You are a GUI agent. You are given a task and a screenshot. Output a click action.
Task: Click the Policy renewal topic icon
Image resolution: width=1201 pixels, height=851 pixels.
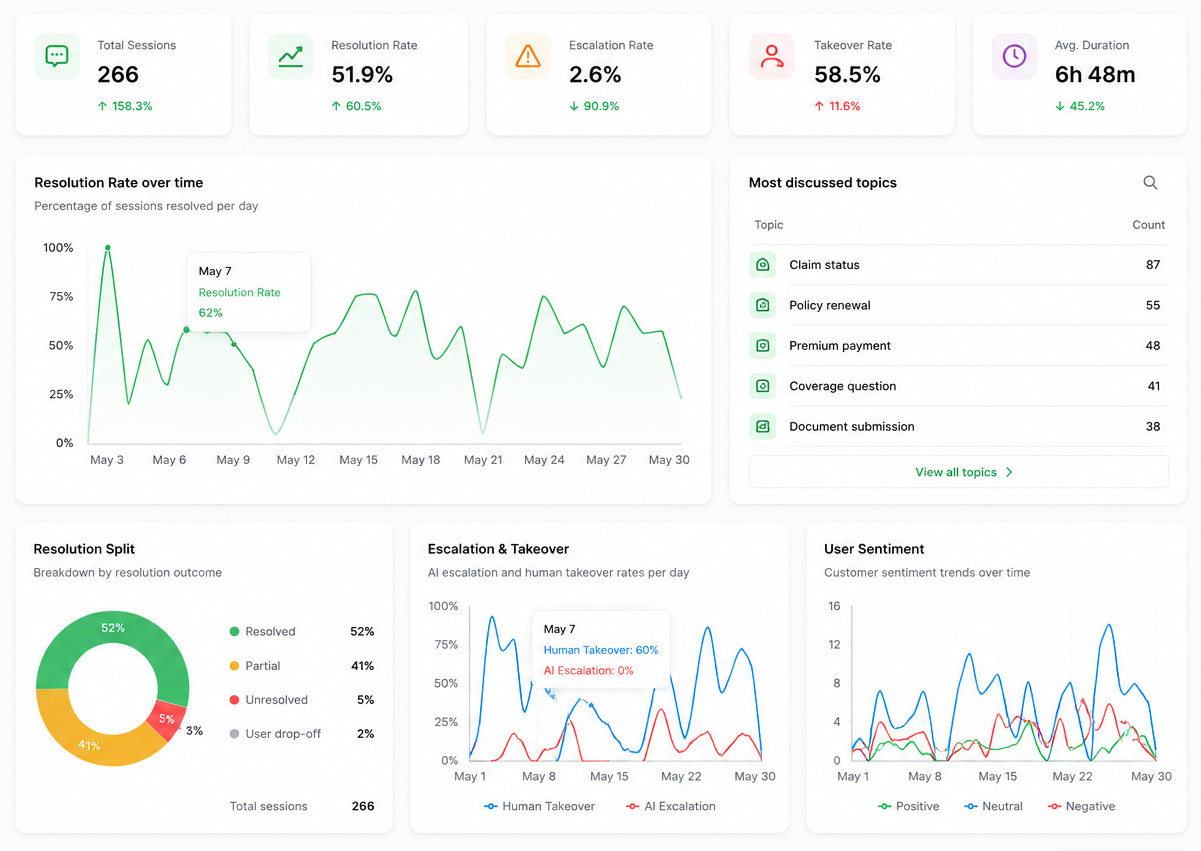click(x=763, y=305)
